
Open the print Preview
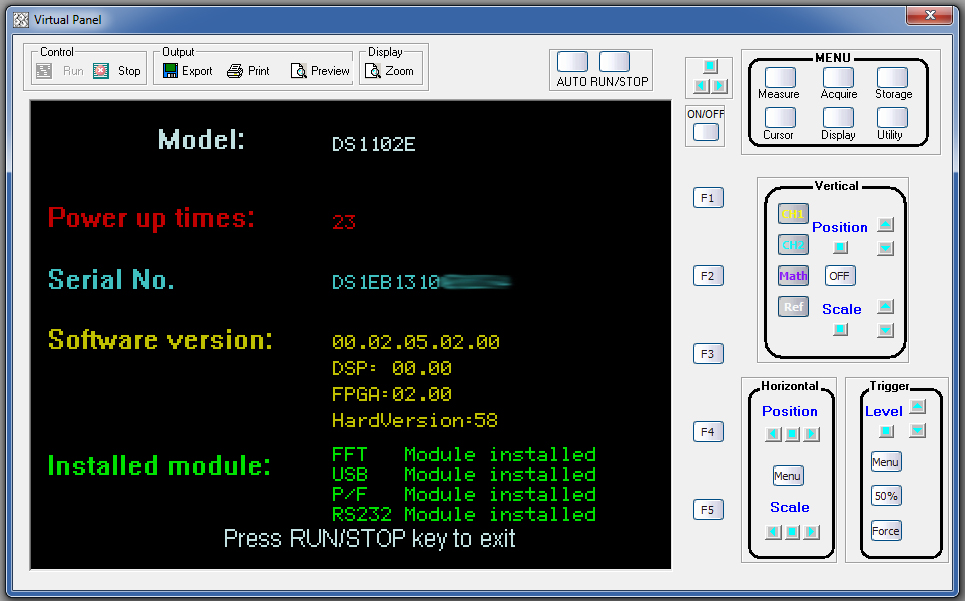pyautogui.click(x=320, y=71)
